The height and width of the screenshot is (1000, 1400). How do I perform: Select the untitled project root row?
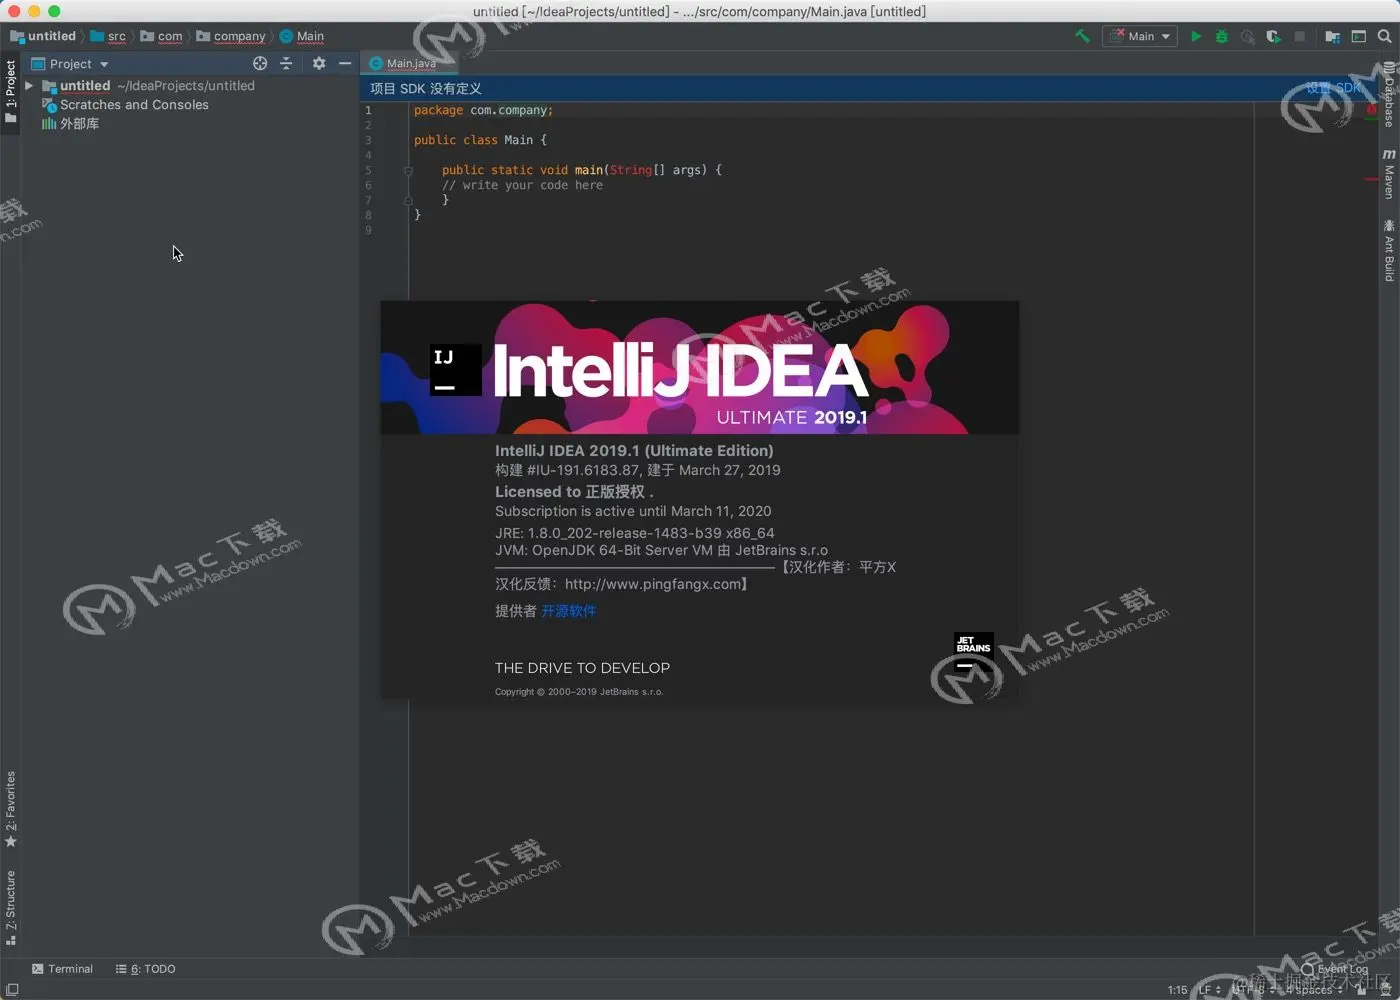tap(190, 86)
